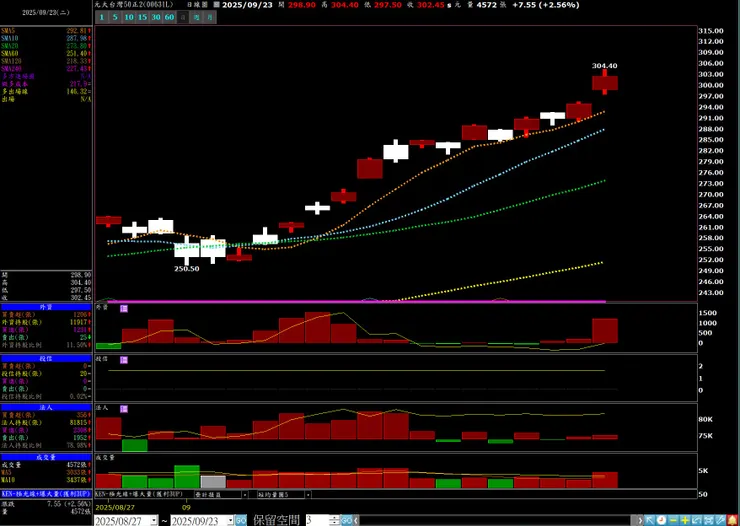Click the GO button after 保留空間 field
Viewport: 740px width, 526px height.
[346, 520]
